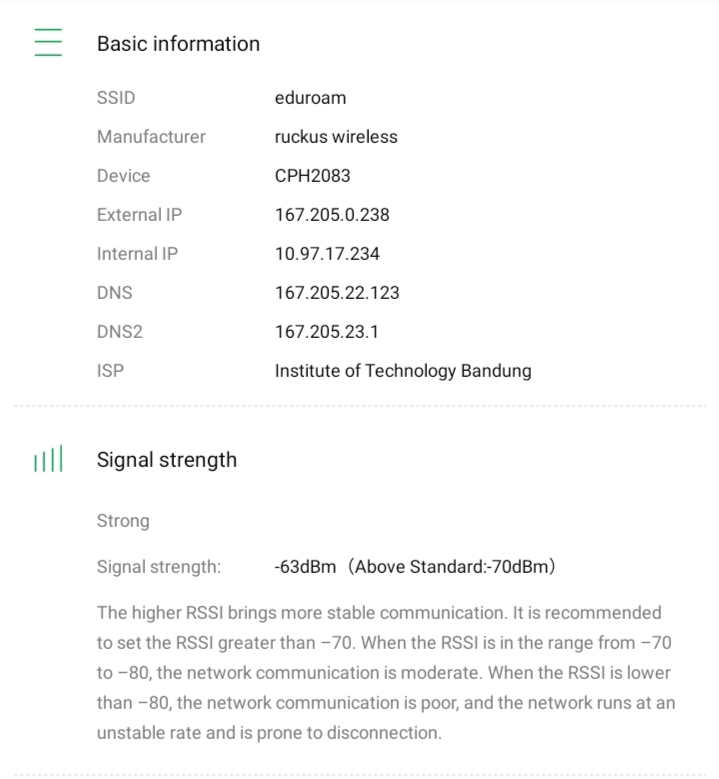Image resolution: width=719 pixels, height=779 pixels.
Task: Click the manufacturer value ruckus wireless
Action: (x=336, y=137)
